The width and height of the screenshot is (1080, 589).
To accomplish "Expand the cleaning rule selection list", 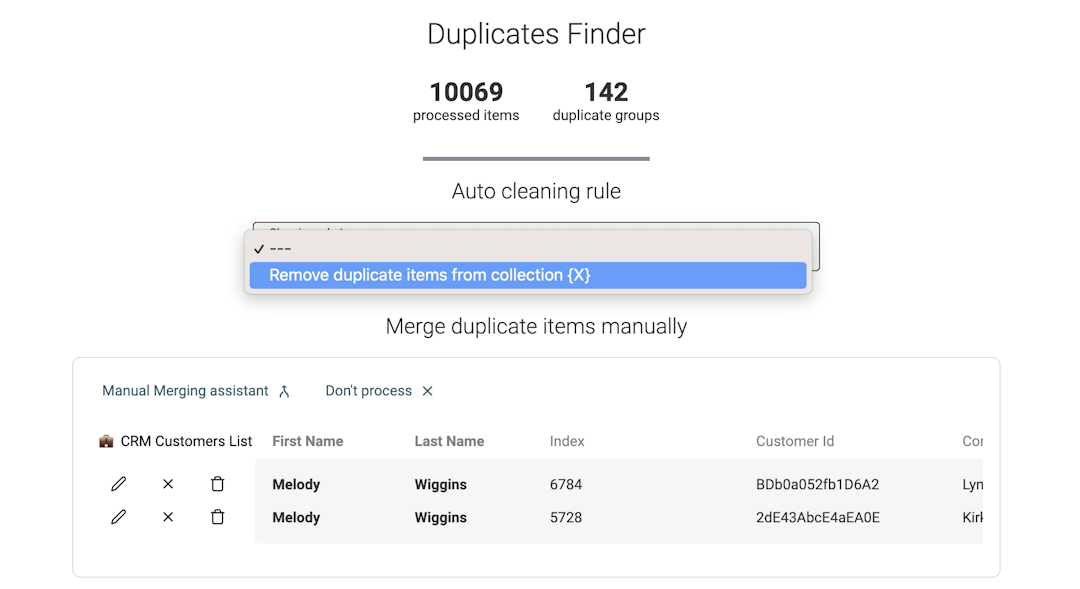I will (537, 232).
